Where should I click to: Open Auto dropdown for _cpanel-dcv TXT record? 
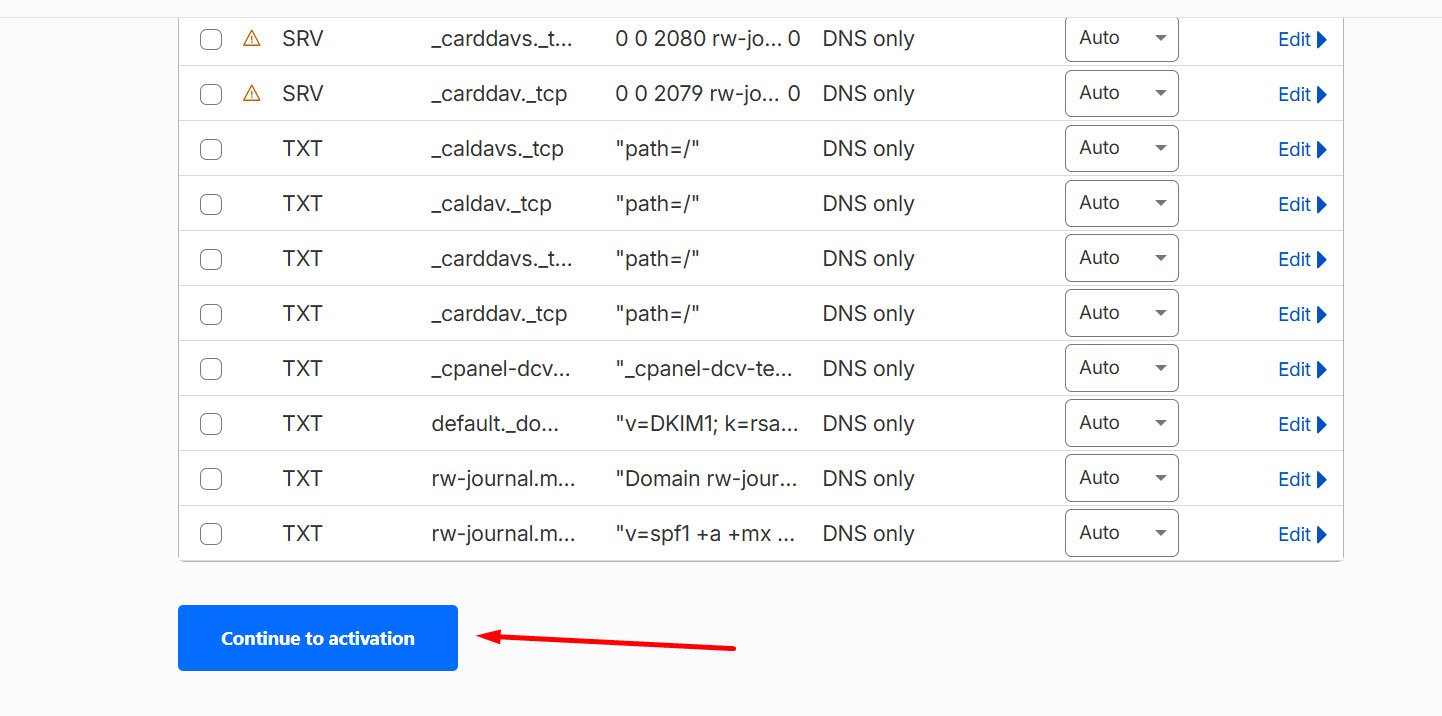[x=1122, y=368]
